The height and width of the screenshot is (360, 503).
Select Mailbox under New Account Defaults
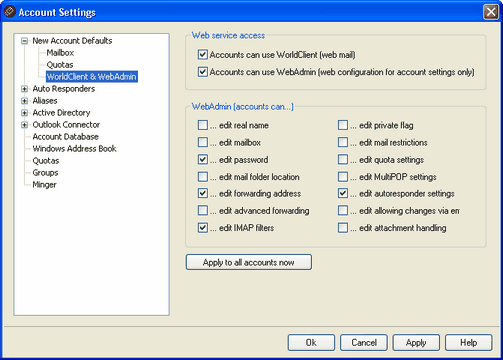tap(60, 53)
